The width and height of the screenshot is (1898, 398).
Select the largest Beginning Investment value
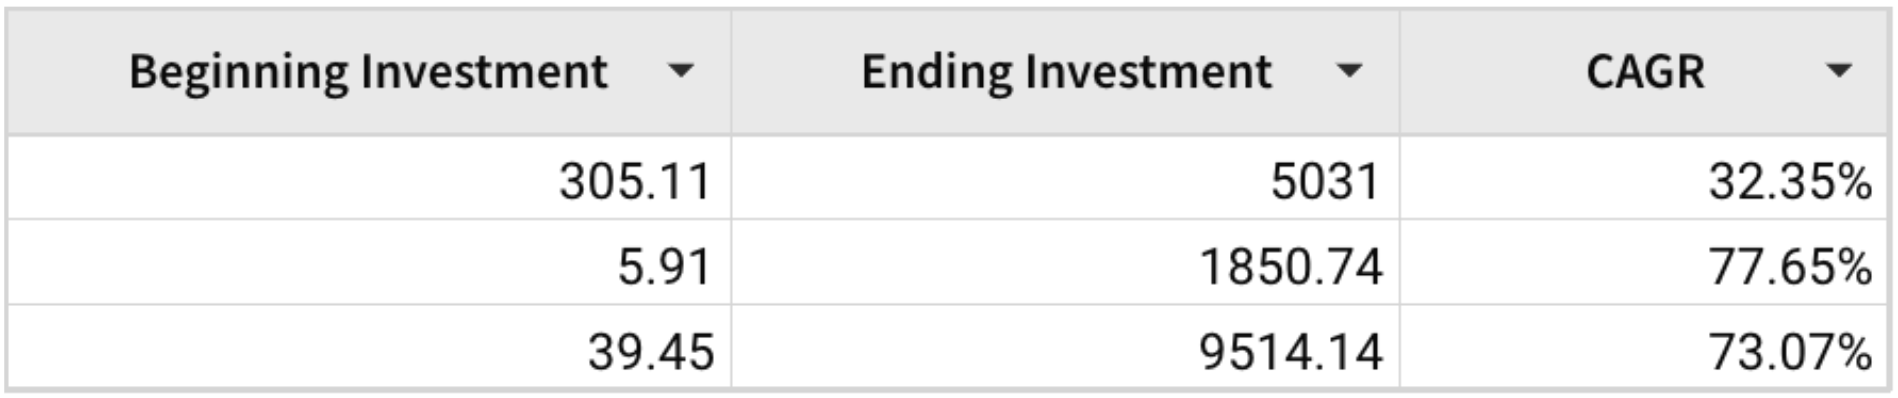click(369, 178)
